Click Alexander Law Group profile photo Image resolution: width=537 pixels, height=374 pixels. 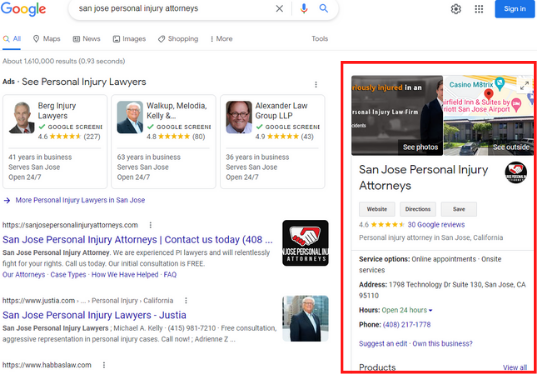(x=239, y=117)
